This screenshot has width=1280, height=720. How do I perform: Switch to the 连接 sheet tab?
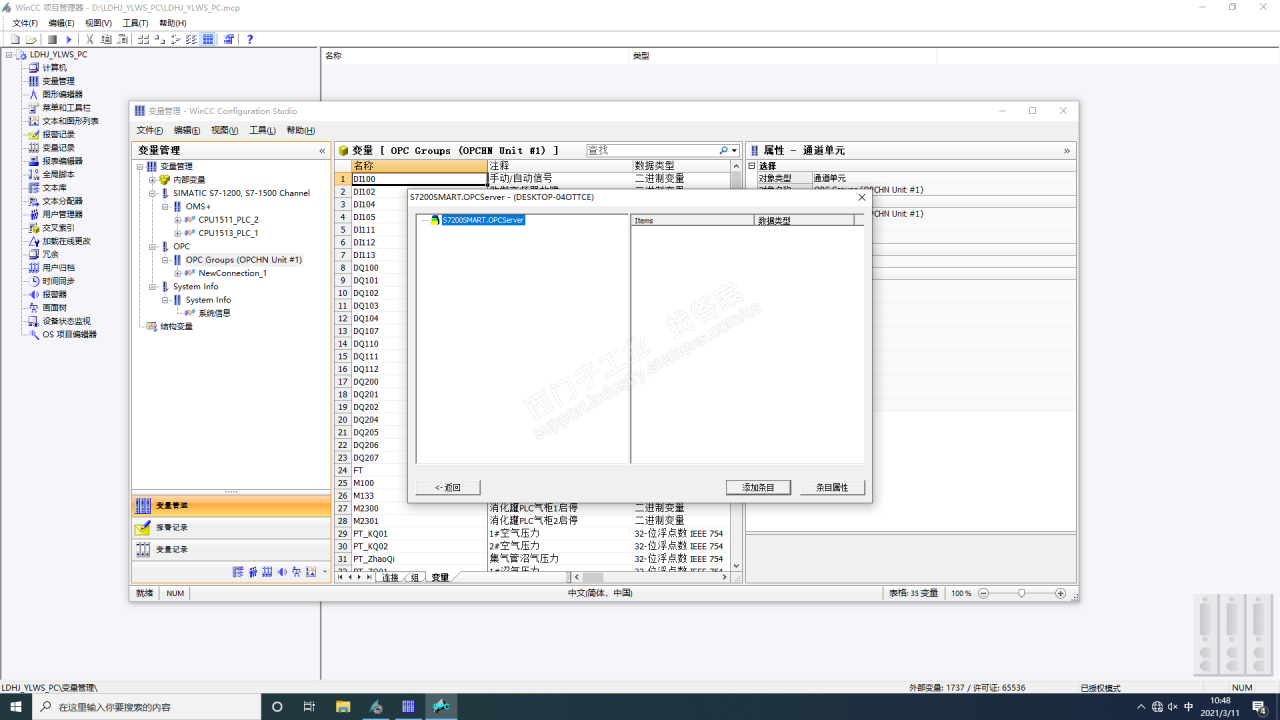[390, 577]
